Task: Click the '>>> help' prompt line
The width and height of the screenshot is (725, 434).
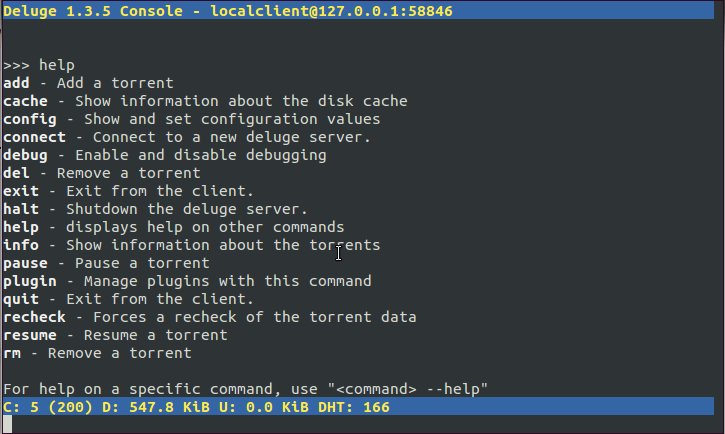Action: click(38, 65)
